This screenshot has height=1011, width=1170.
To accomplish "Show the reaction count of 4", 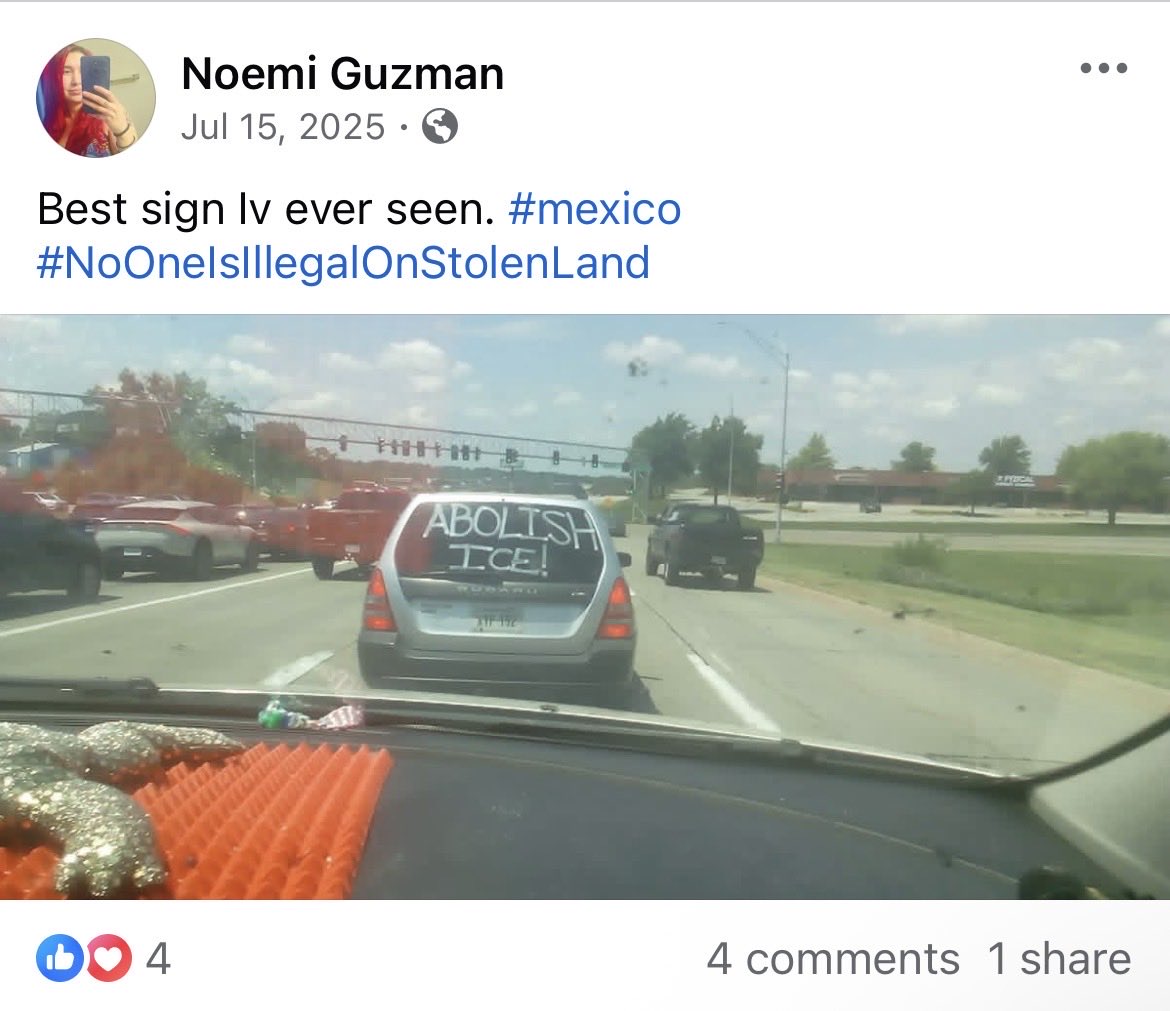I will click(158, 959).
